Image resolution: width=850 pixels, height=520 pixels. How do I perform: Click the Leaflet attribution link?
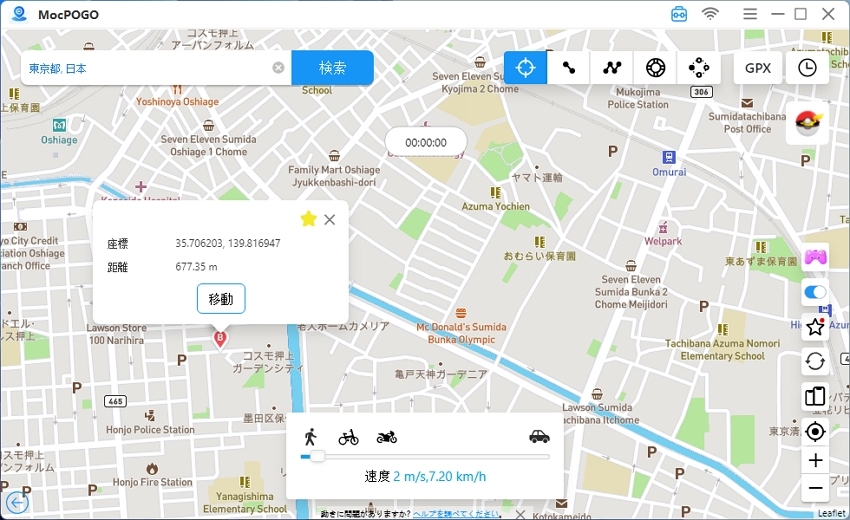tap(831, 513)
